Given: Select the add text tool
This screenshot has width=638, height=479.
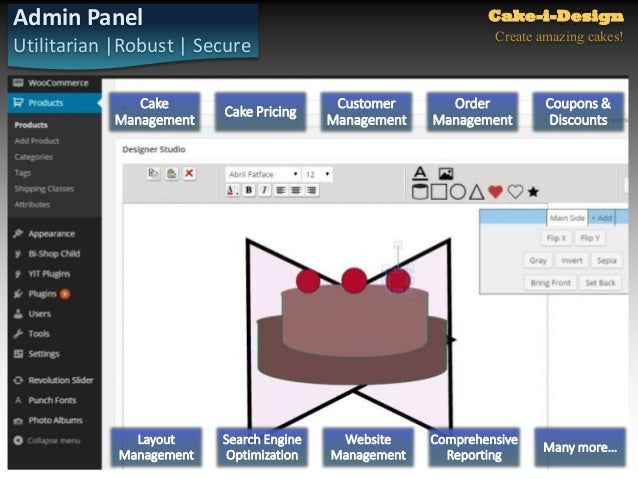Looking at the screenshot, I should pyautogui.click(x=420, y=173).
